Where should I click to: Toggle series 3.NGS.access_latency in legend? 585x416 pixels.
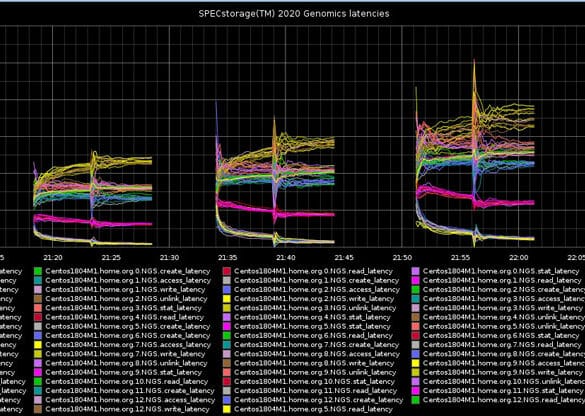coord(504,299)
